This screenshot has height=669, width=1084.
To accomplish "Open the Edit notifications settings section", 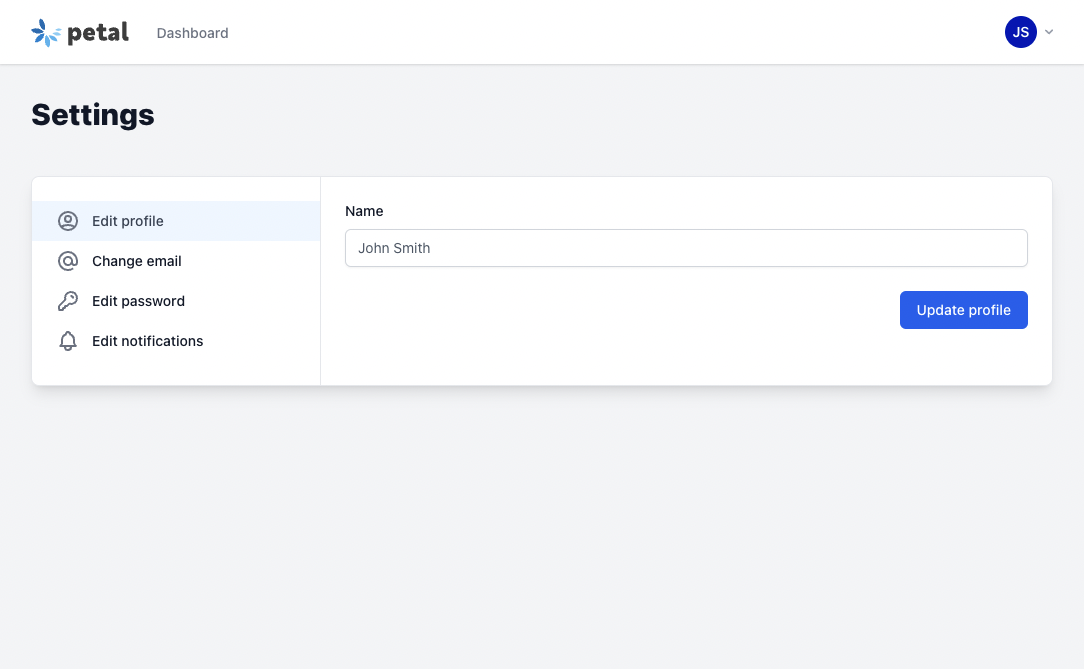I will (147, 341).
